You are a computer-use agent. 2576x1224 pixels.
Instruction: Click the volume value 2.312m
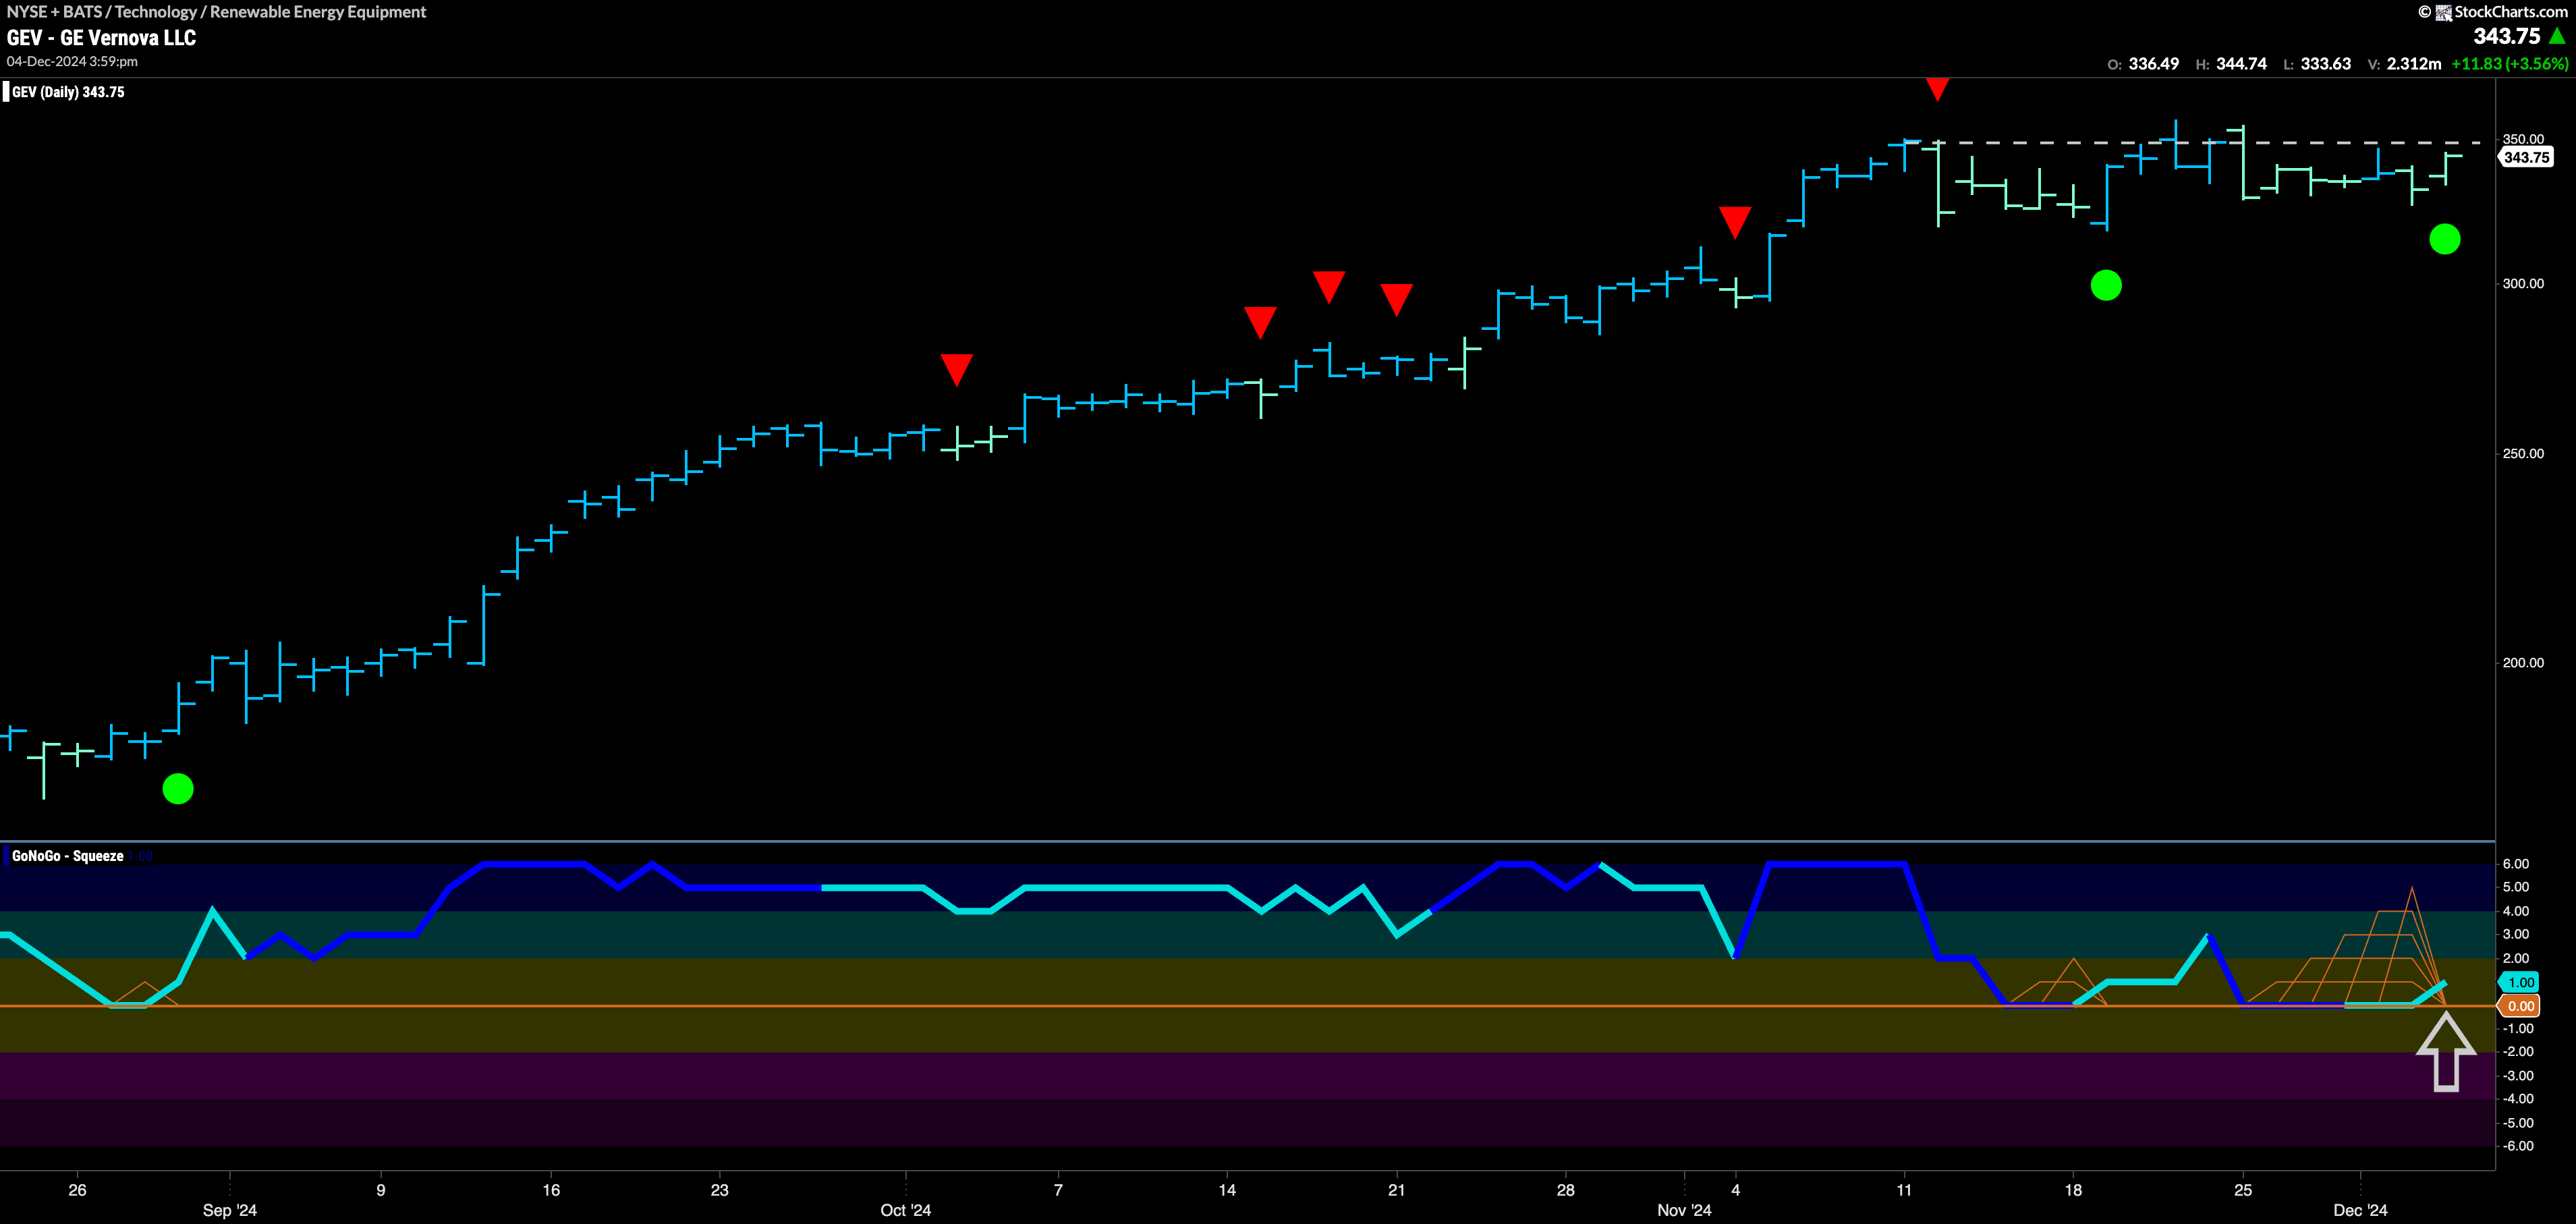click(2414, 64)
